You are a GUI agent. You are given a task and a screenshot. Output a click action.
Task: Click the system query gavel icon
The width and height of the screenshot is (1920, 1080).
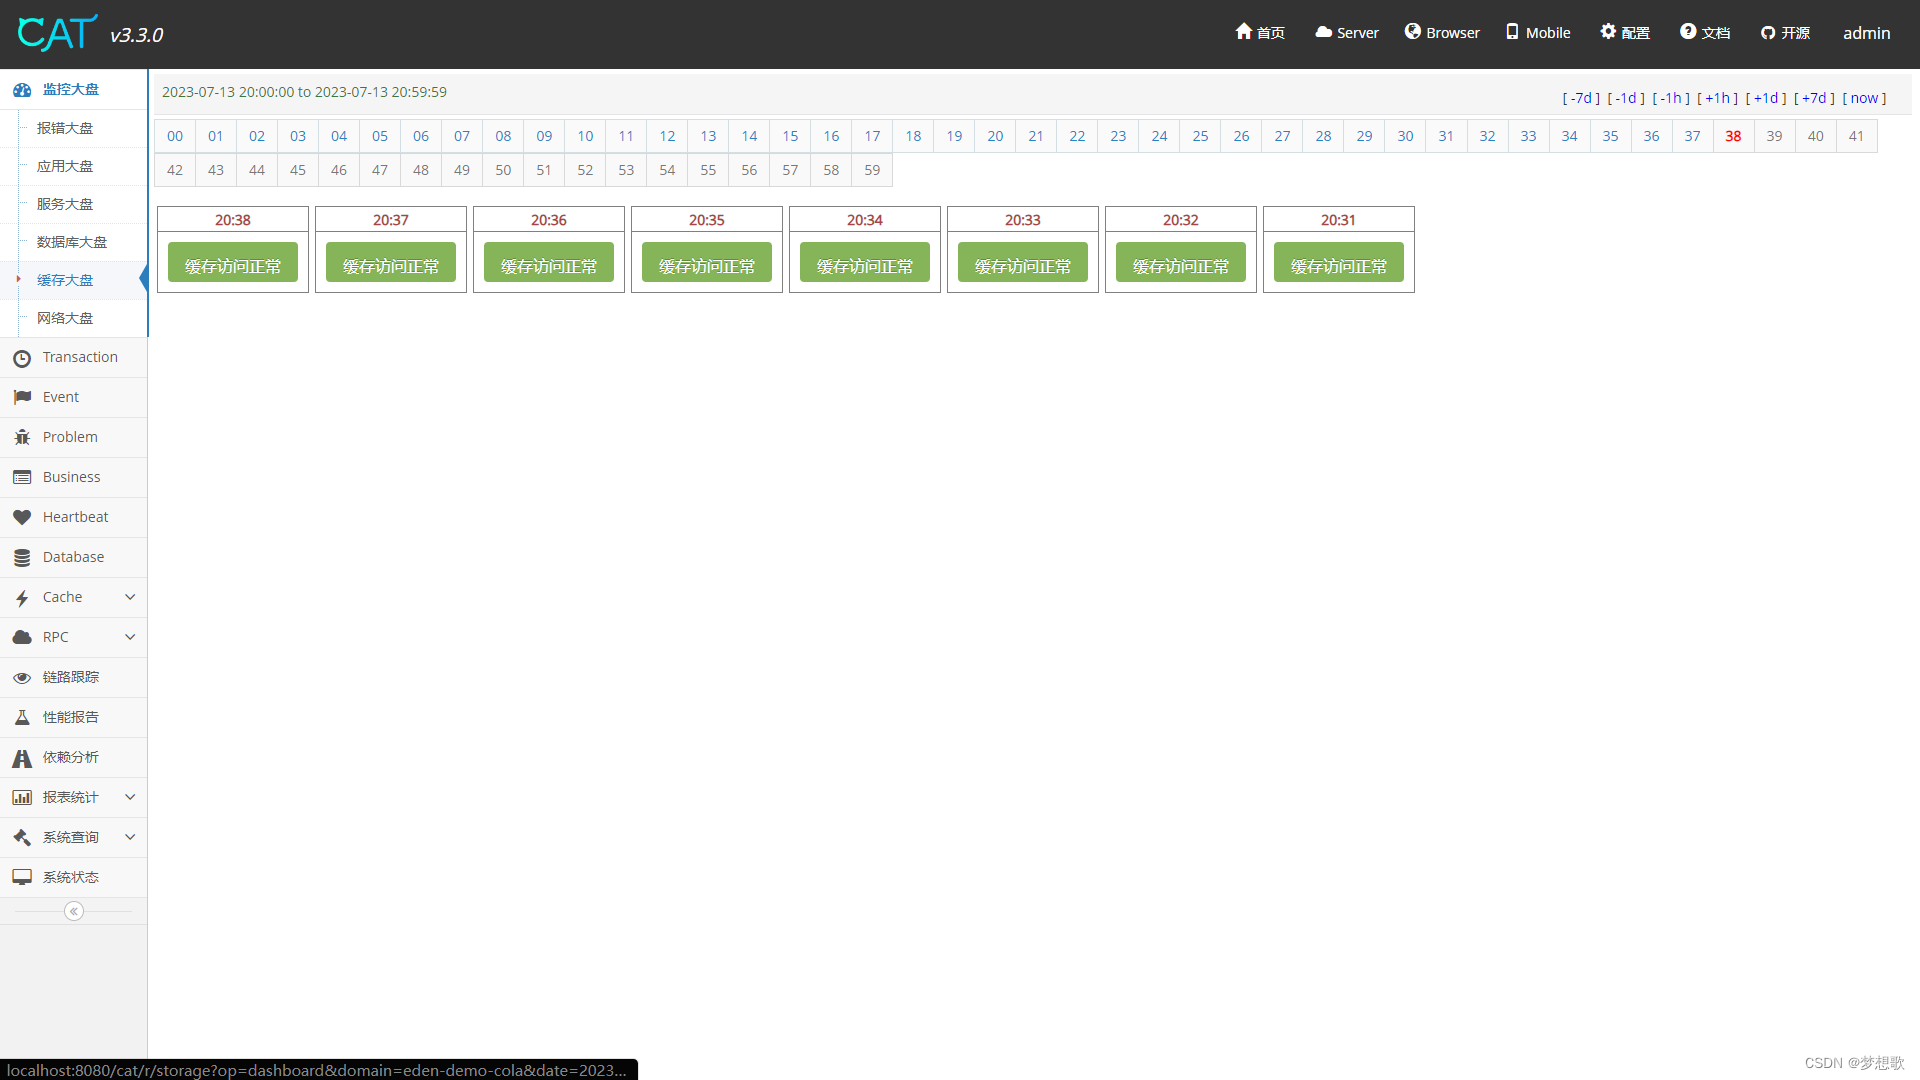22,838
